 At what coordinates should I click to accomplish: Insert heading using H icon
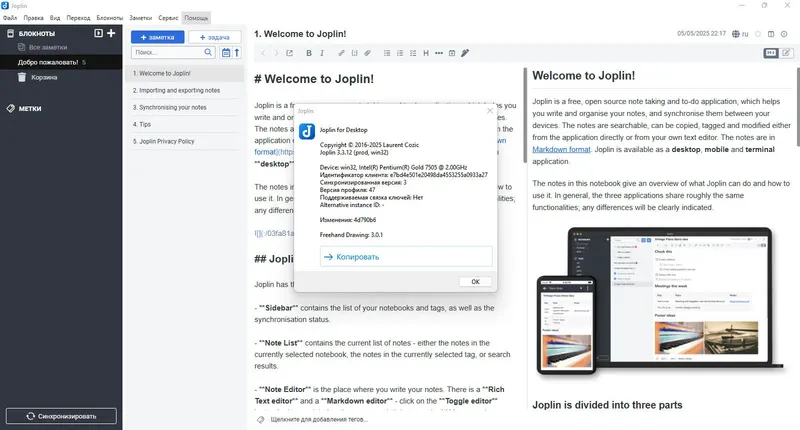[x=426, y=53]
